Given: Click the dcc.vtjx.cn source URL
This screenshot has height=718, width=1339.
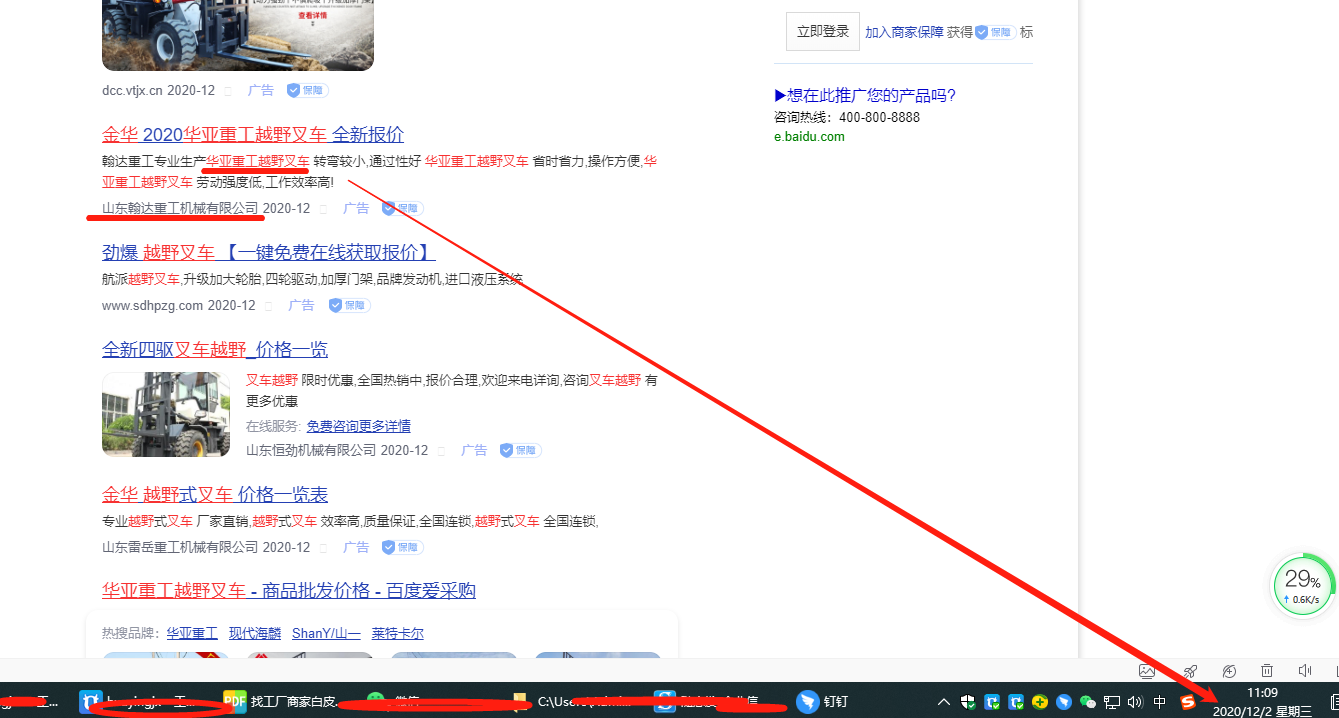Looking at the screenshot, I should [x=132, y=90].
